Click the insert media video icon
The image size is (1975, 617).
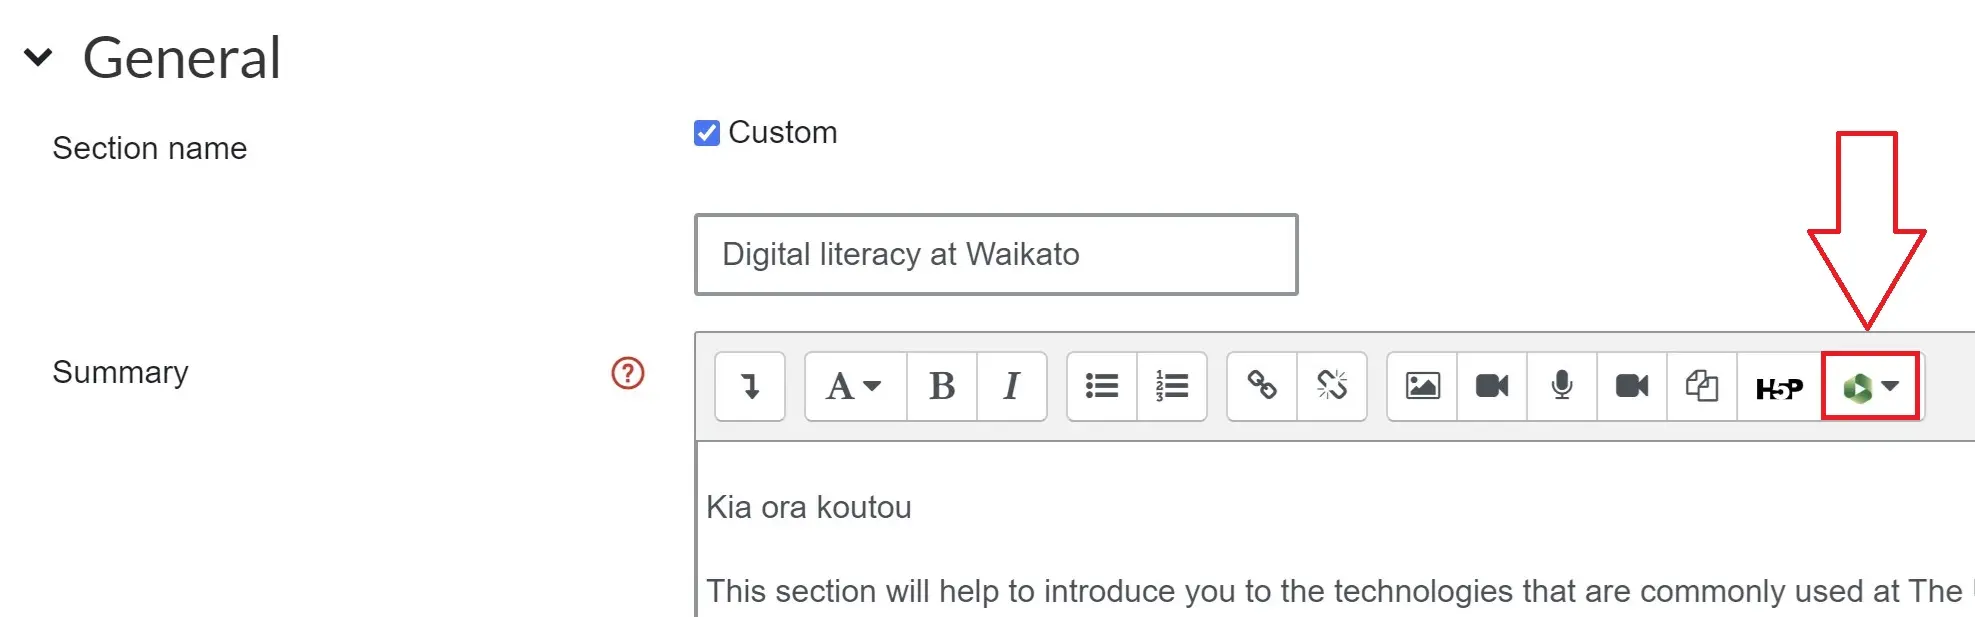(1492, 386)
